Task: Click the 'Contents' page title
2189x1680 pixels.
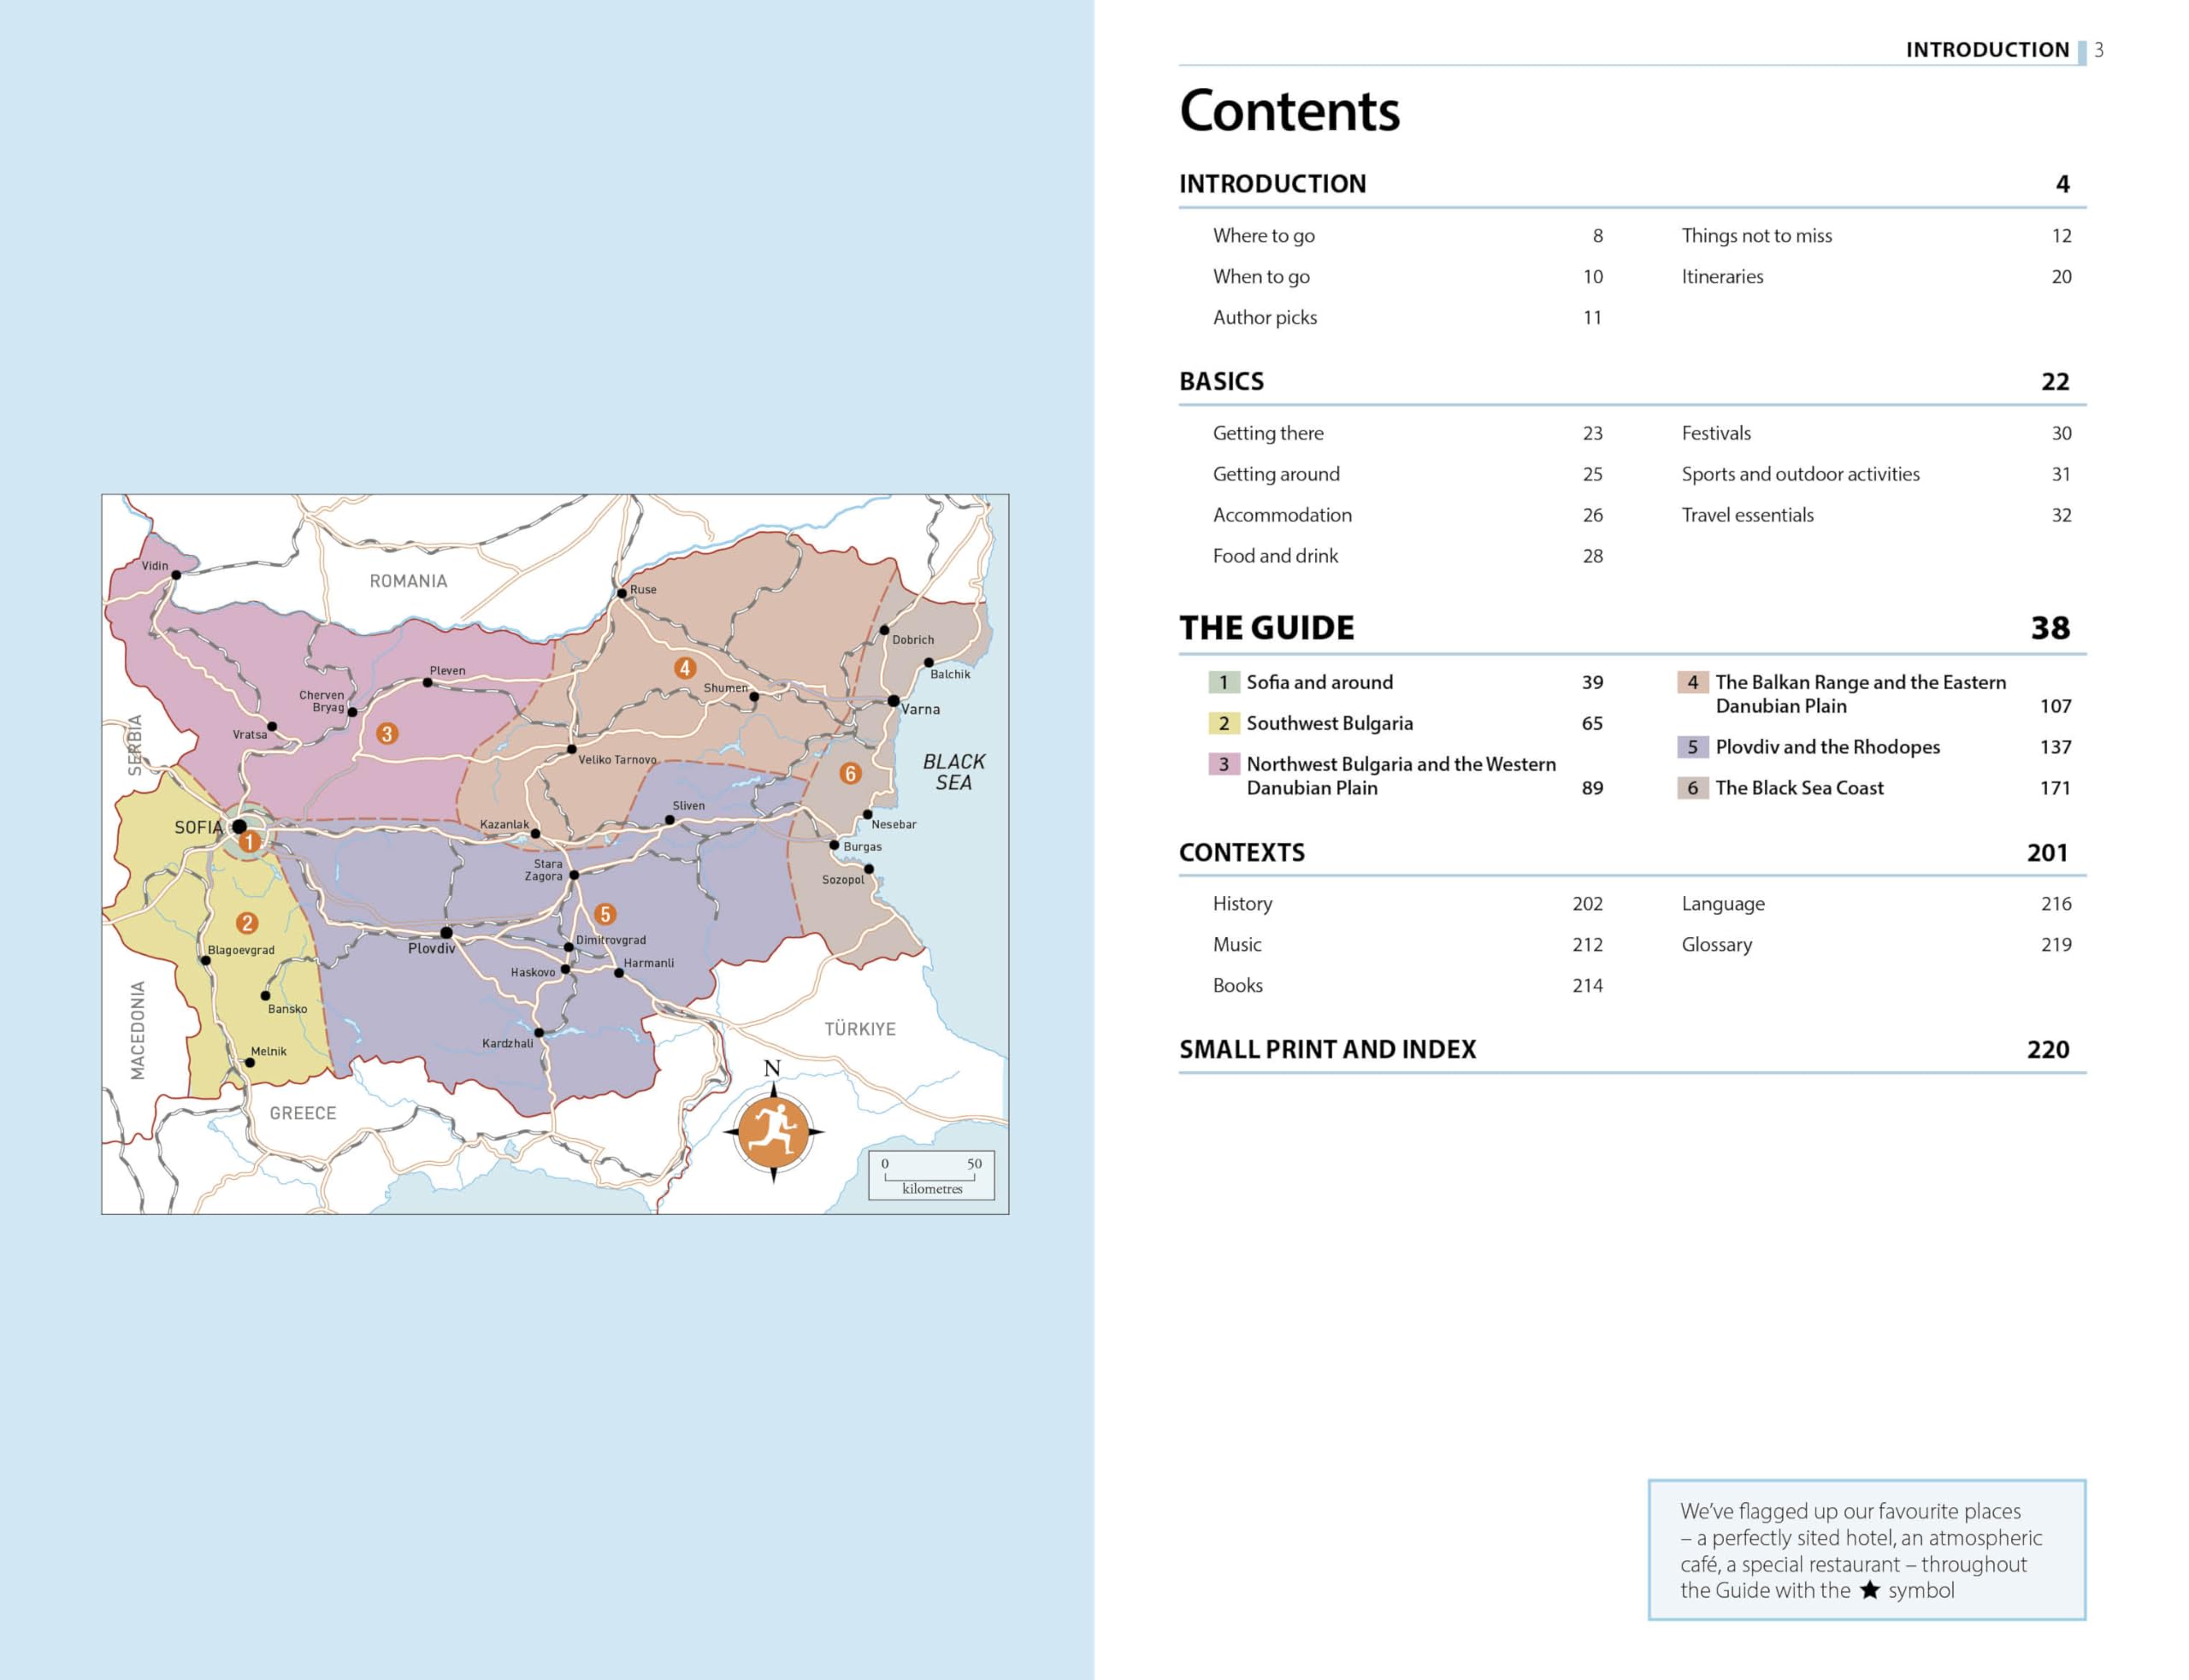Action: coord(1289,110)
